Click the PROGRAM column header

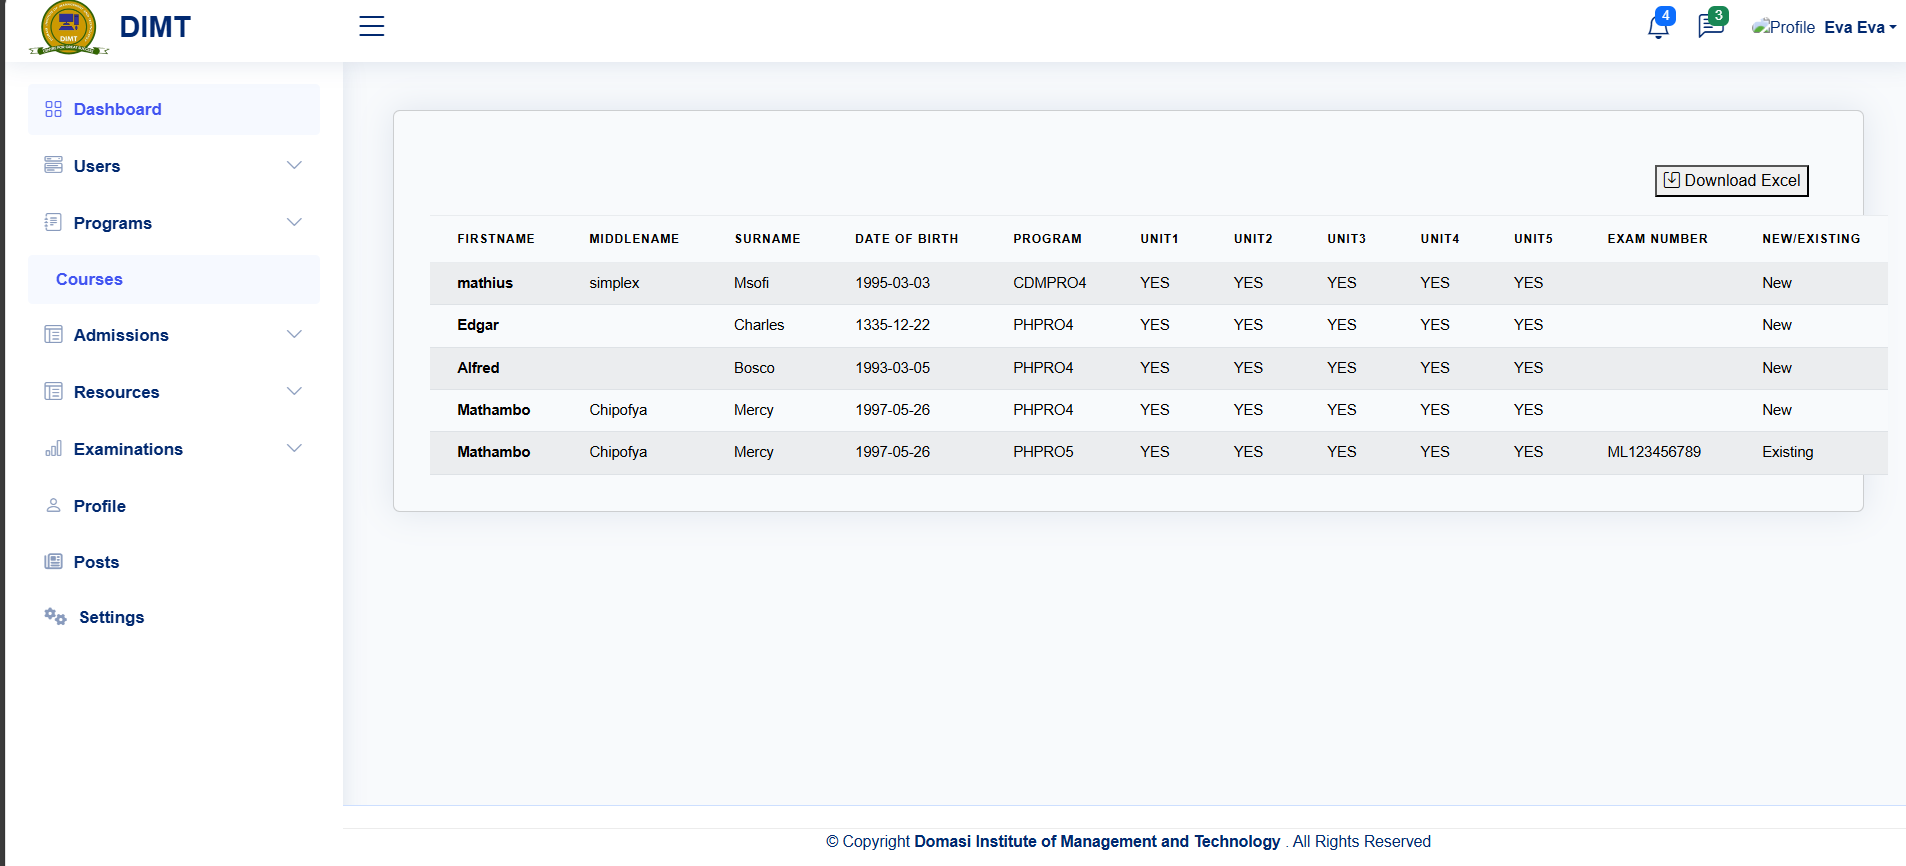pos(1047,239)
